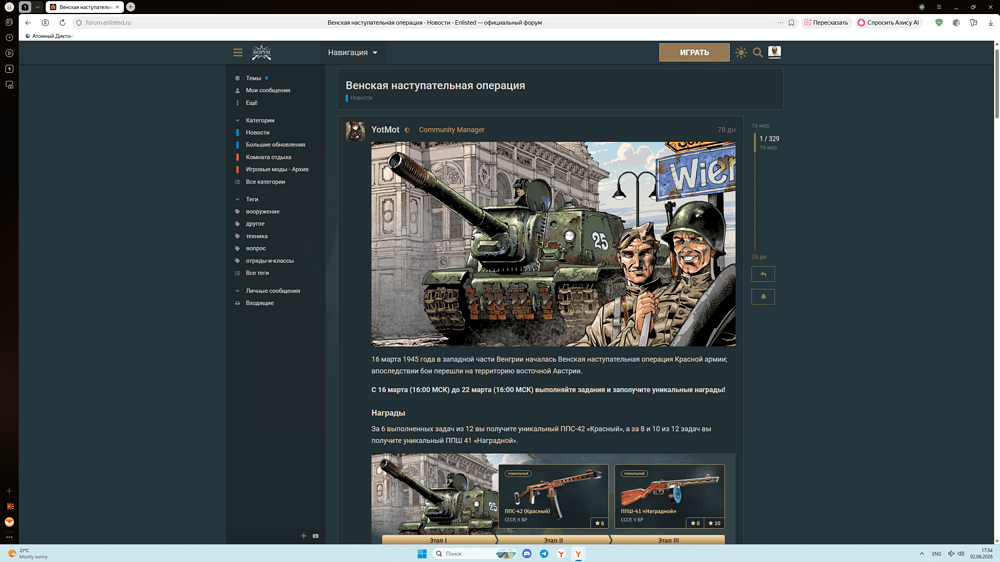Select the техника tag
Screen dimensions: 1000x562
pos(256,236)
